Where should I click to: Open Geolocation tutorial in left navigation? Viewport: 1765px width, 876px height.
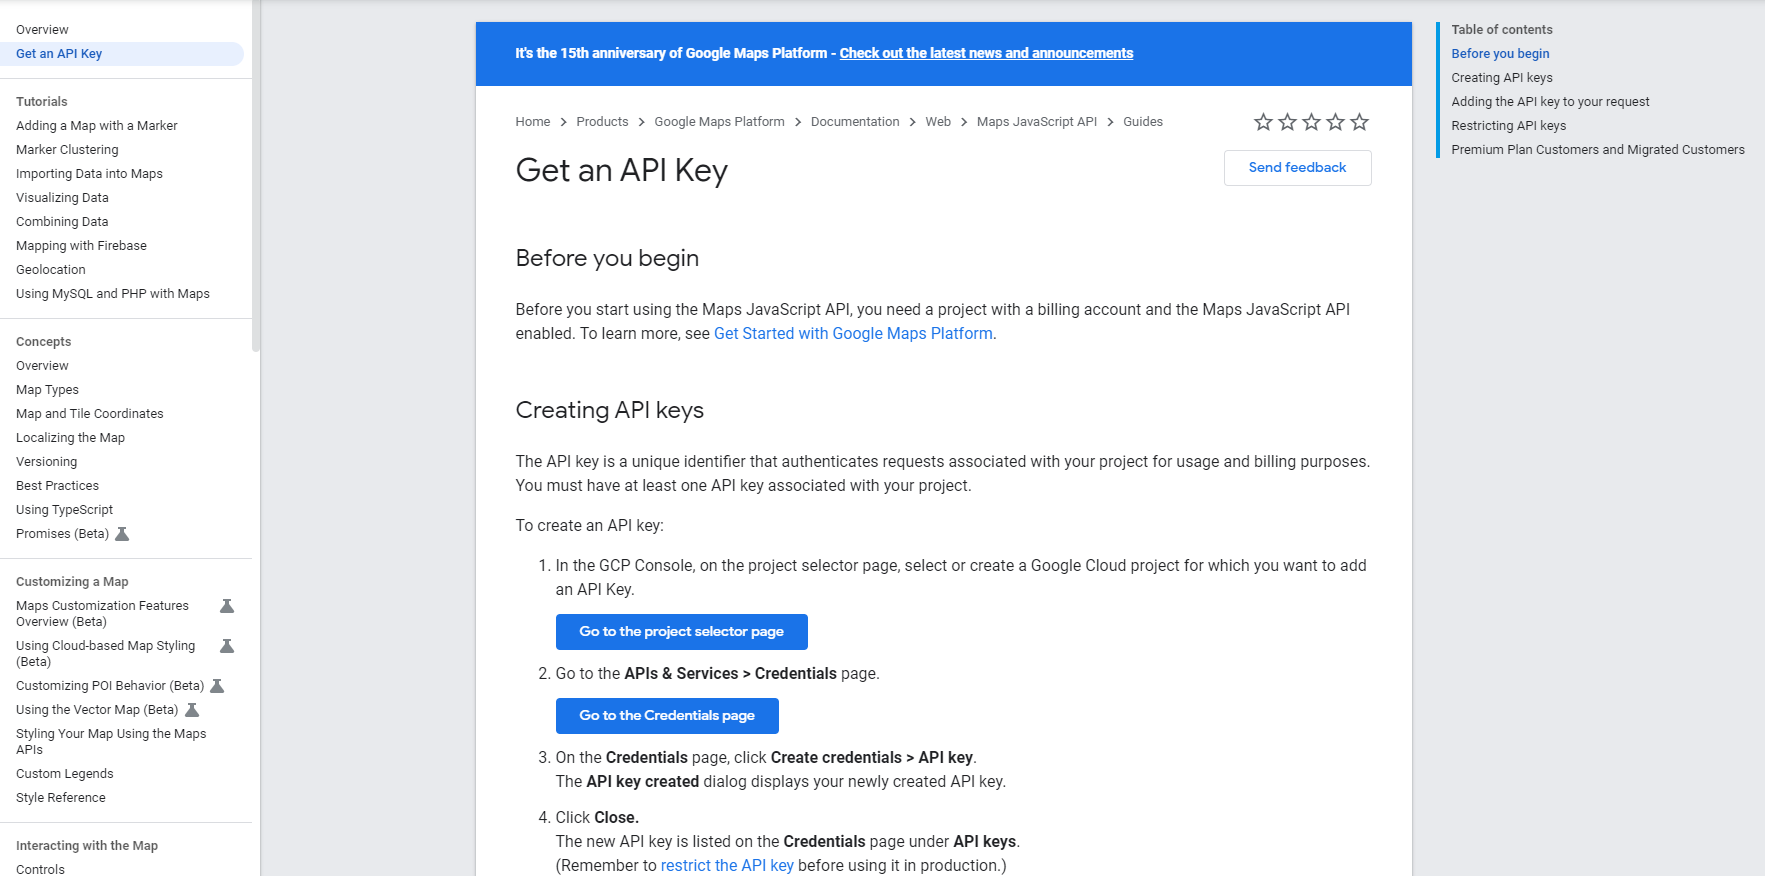51,270
